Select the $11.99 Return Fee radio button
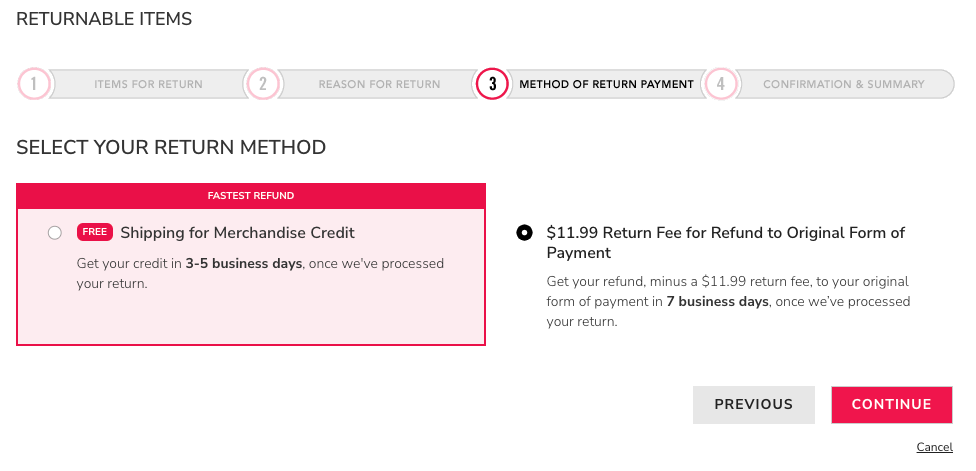Image resolution: width=976 pixels, height=471 pixels. coord(524,233)
